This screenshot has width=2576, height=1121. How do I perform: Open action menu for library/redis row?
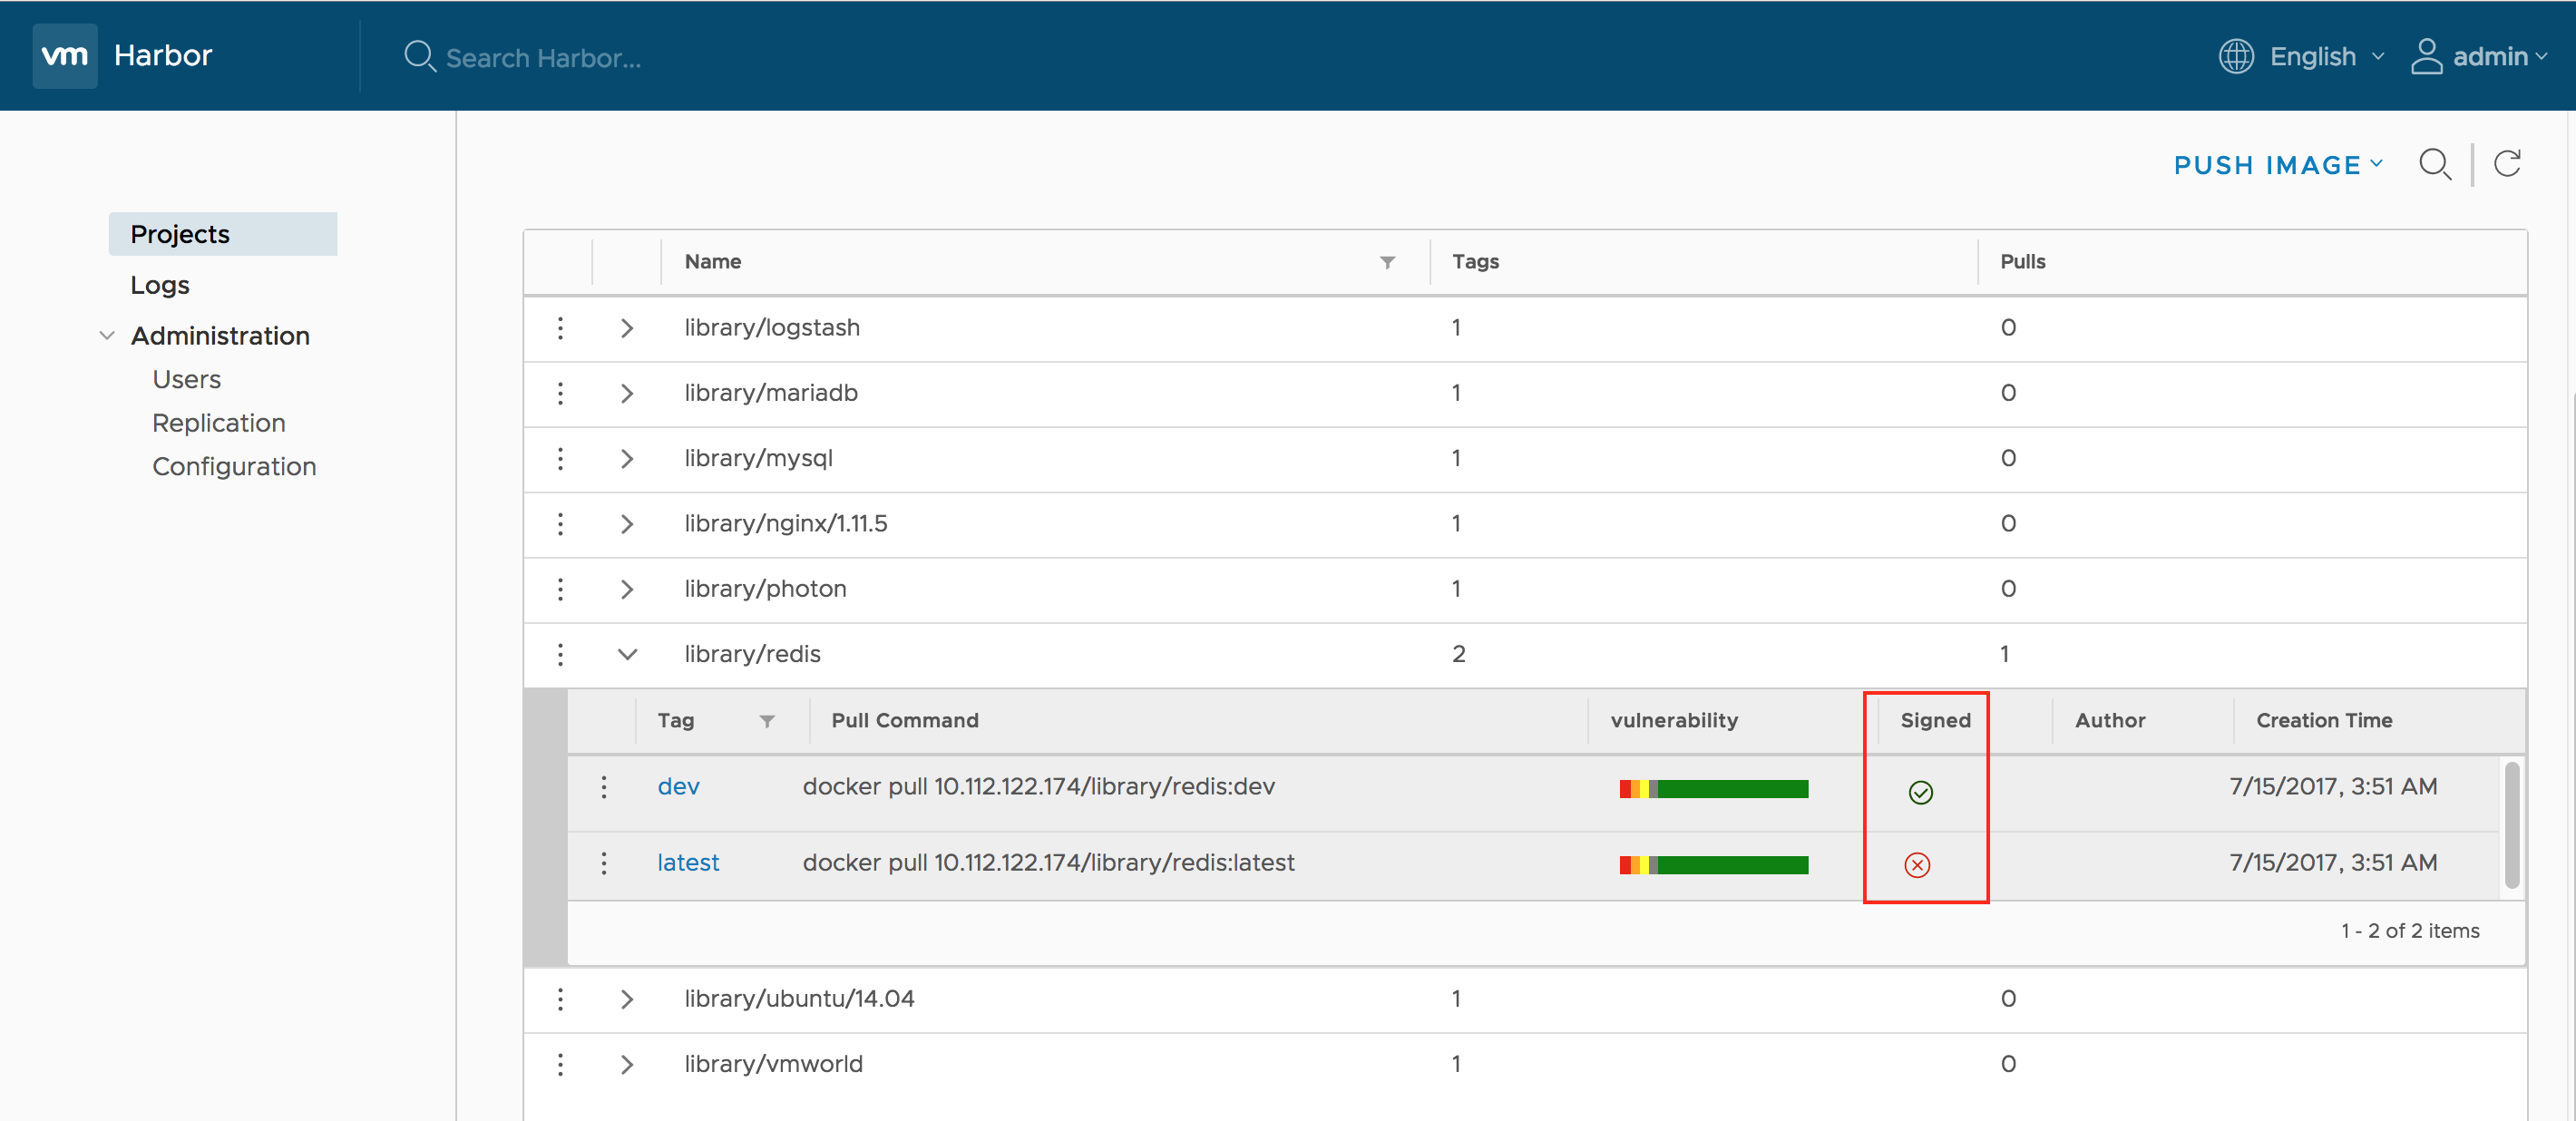pyautogui.click(x=560, y=654)
